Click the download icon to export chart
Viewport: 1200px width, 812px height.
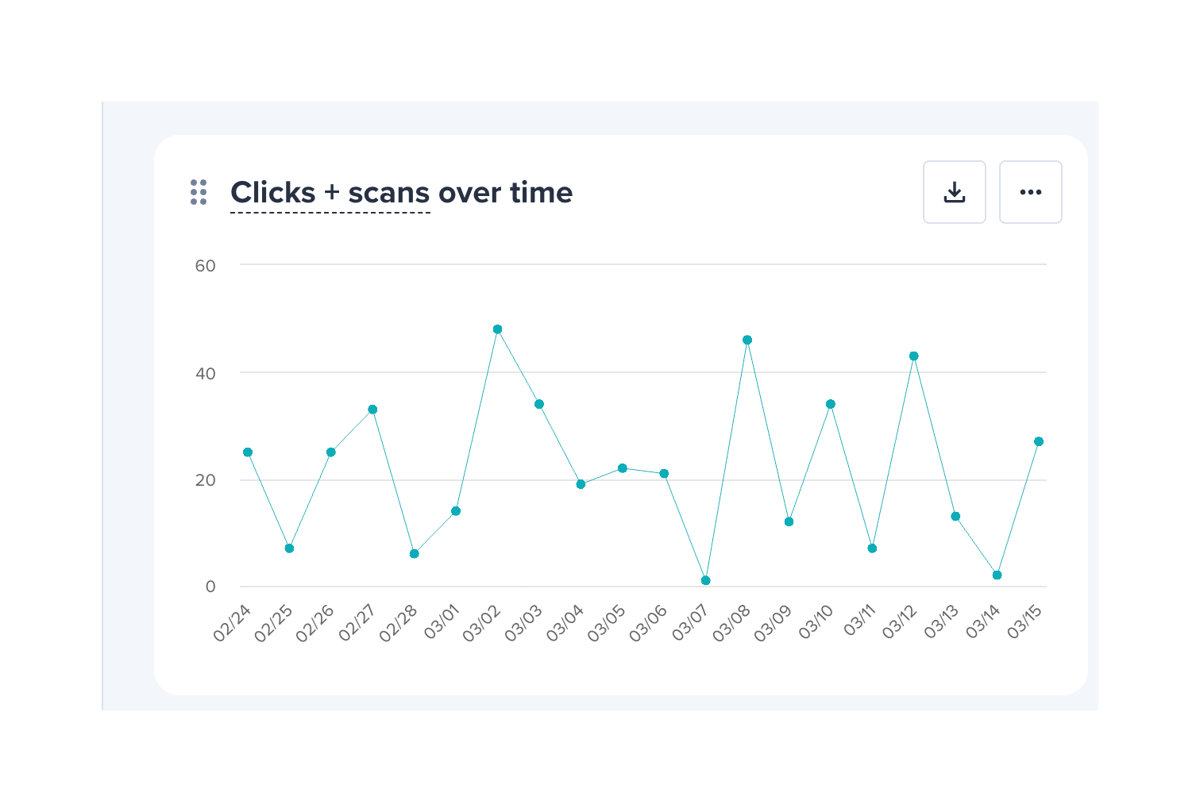click(954, 191)
